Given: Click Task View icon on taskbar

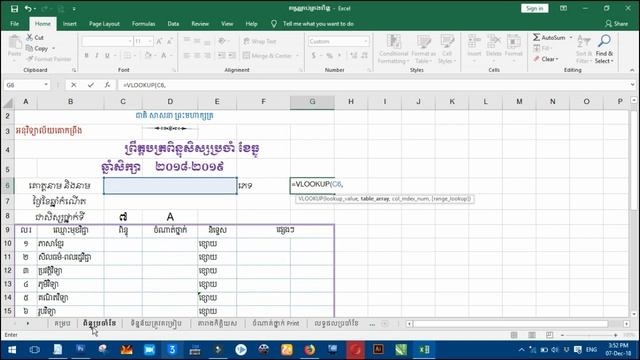Looking at the screenshot, I should (35, 350).
